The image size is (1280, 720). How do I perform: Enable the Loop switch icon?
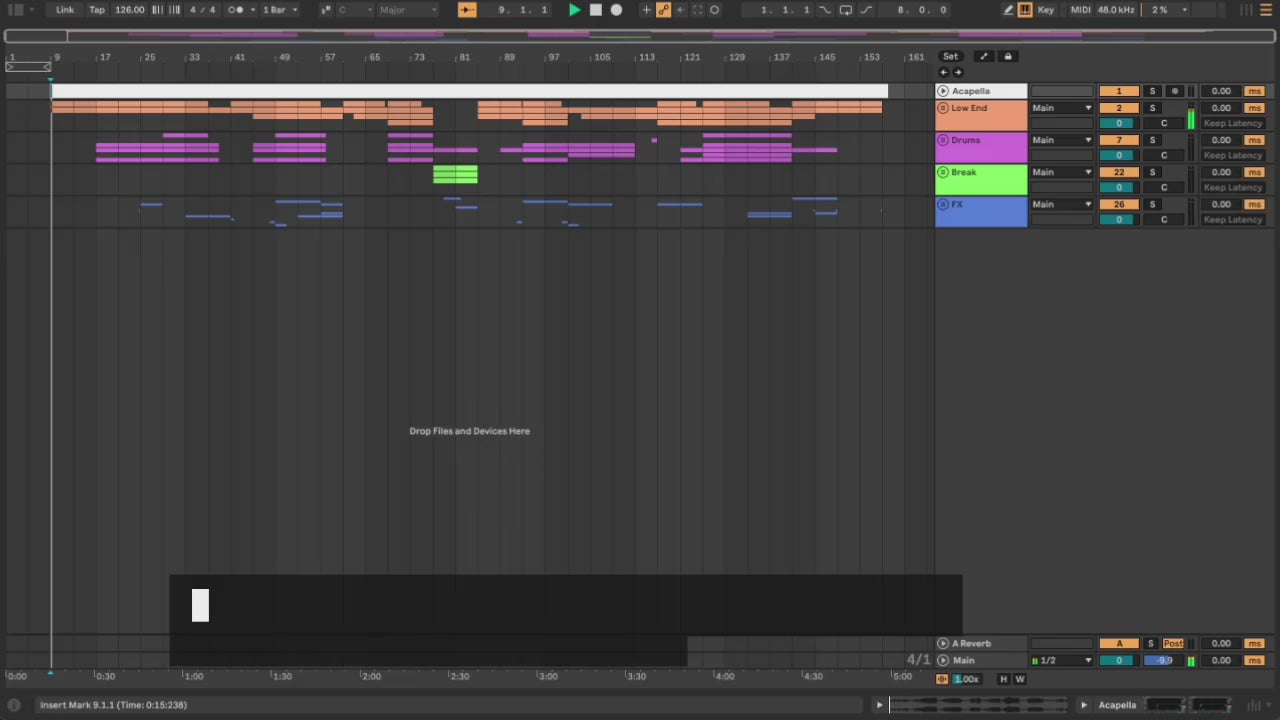(846, 10)
